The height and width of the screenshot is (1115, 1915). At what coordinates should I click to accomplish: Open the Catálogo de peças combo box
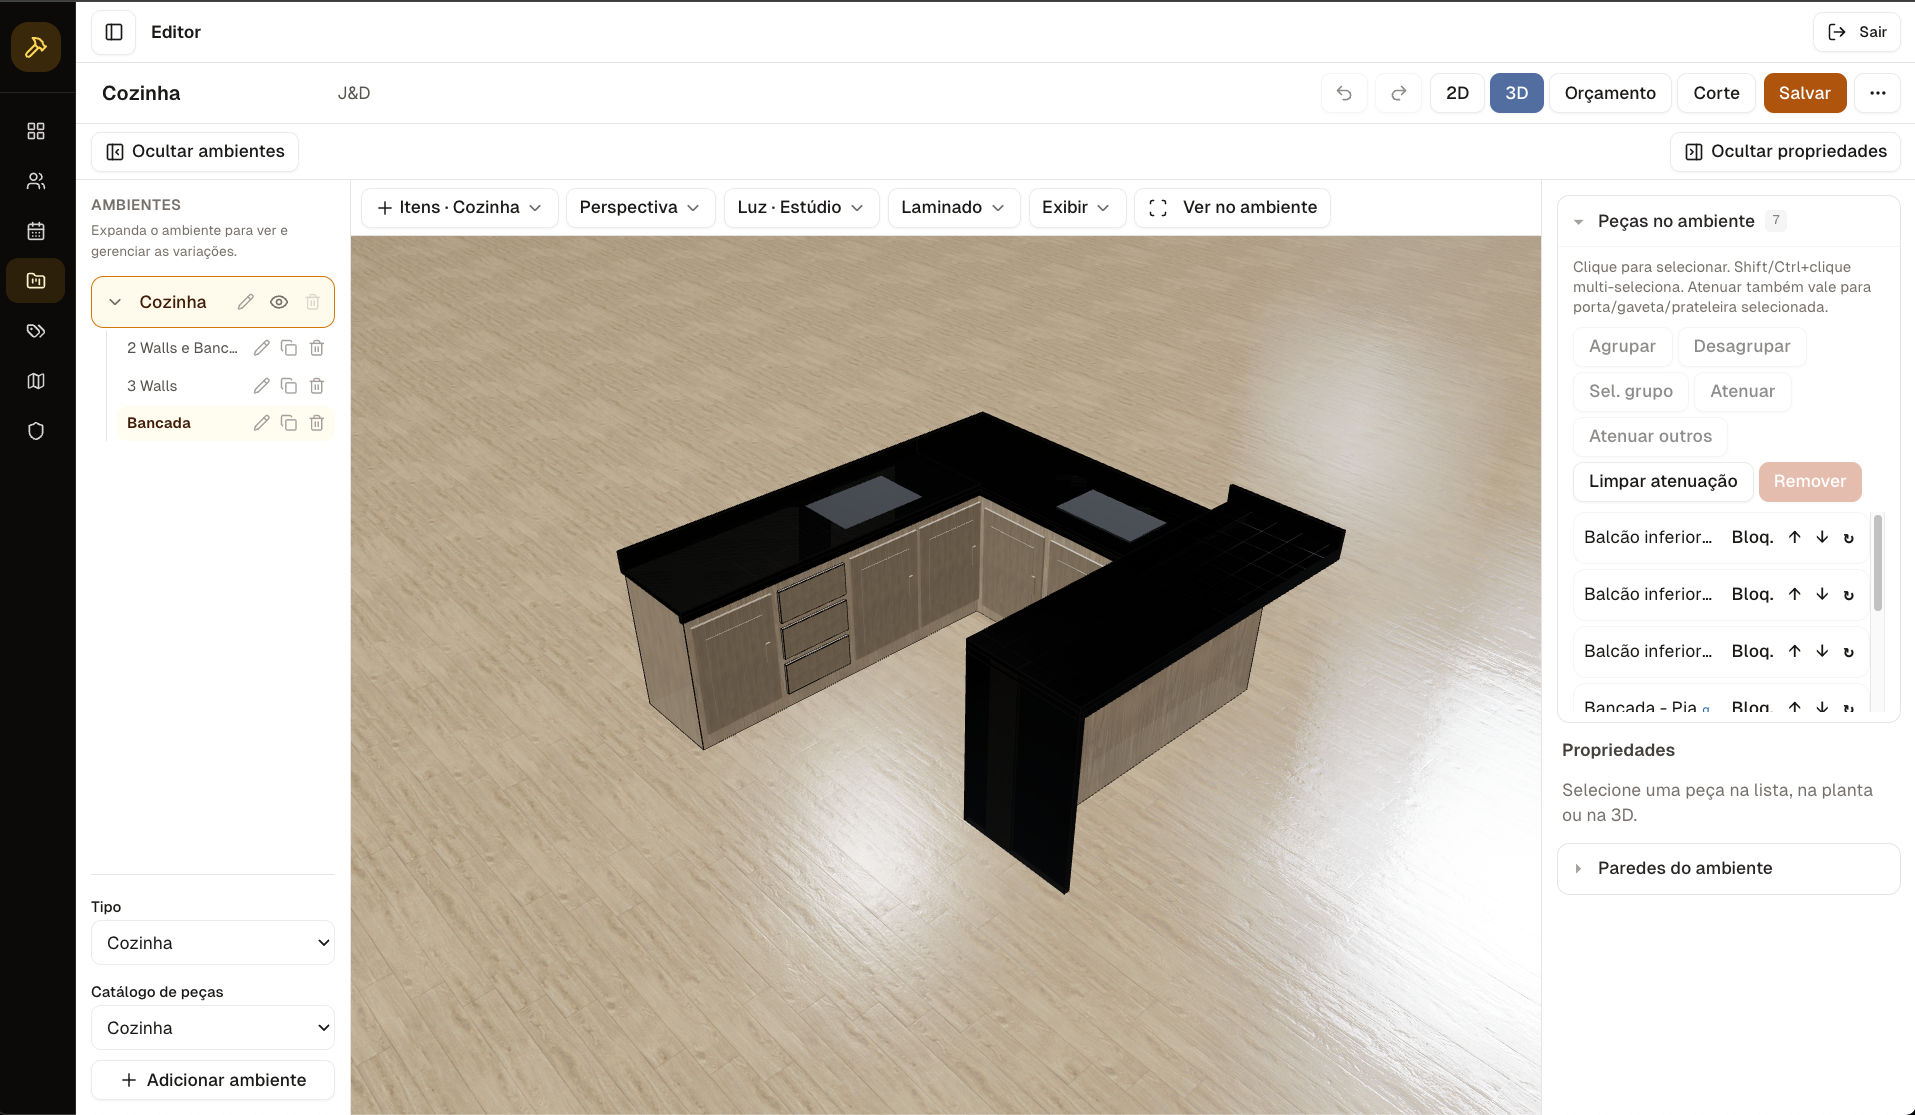(x=213, y=1028)
